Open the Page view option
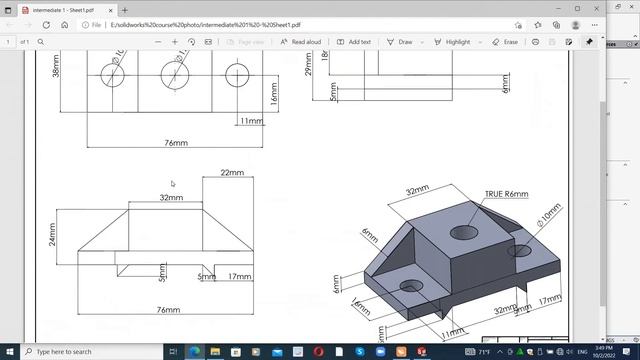This screenshot has height=360, width=640. pyautogui.click(x=245, y=42)
